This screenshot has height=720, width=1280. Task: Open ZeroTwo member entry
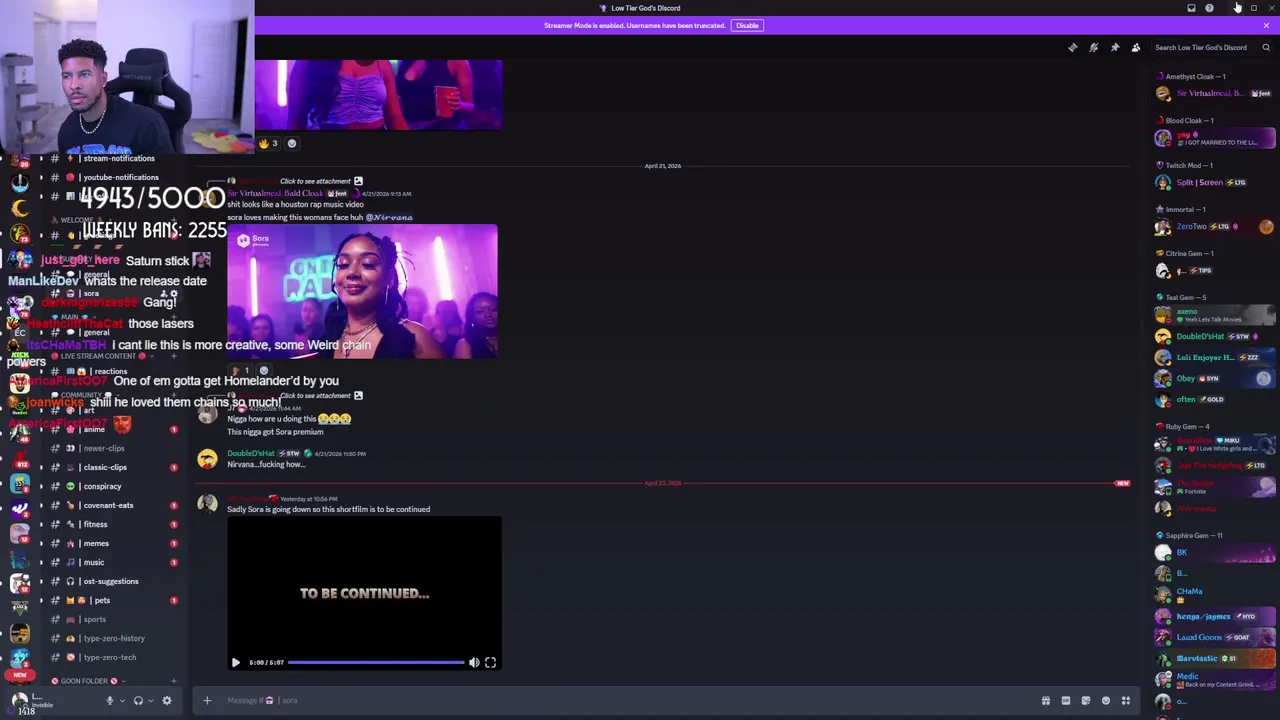1215,227
